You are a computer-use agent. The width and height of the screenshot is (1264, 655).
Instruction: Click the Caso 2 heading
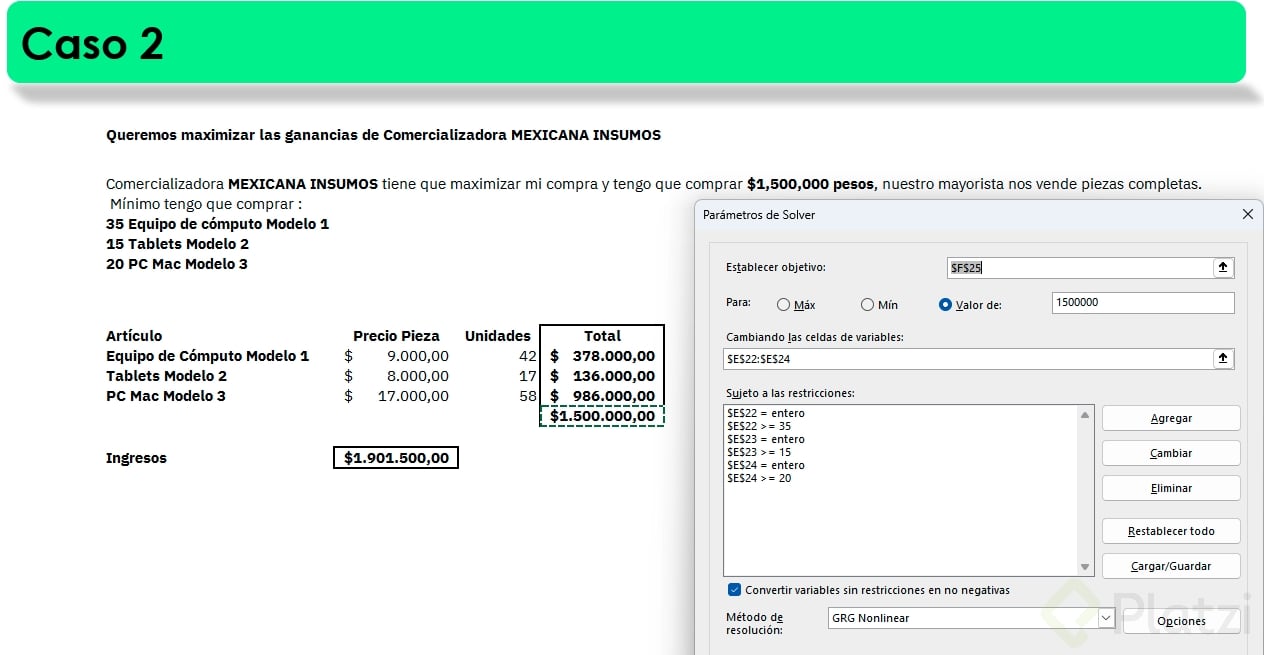pyautogui.click(x=92, y=44)
